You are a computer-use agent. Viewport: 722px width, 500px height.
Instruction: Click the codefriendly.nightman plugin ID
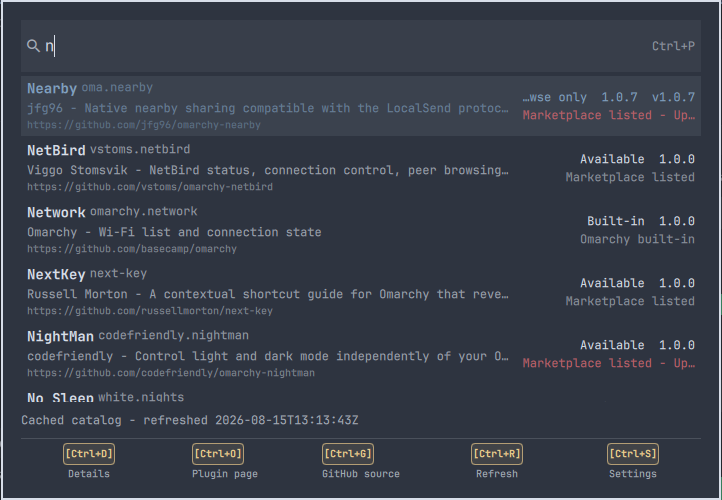click(x=174, y=336)
